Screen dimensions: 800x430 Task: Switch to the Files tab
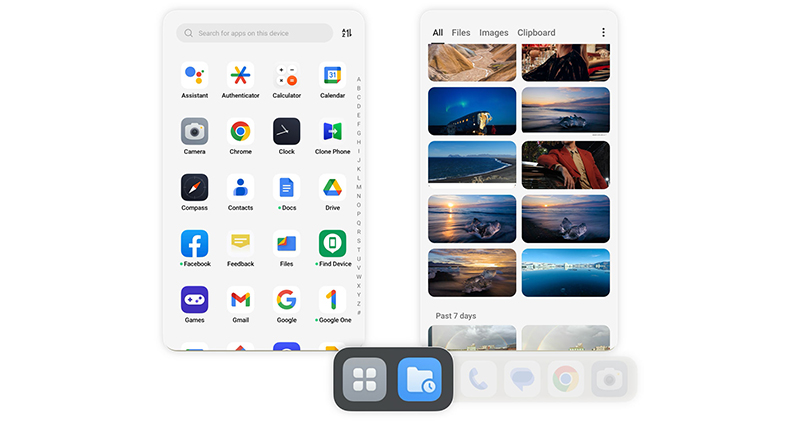[461, 33]
